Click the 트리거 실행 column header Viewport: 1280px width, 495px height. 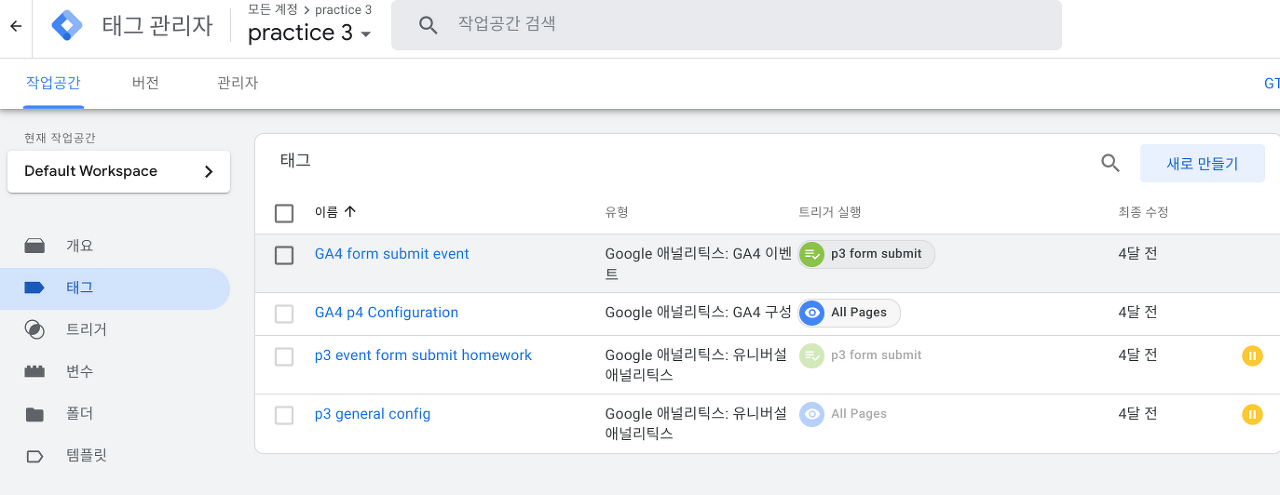pos(830,212)
